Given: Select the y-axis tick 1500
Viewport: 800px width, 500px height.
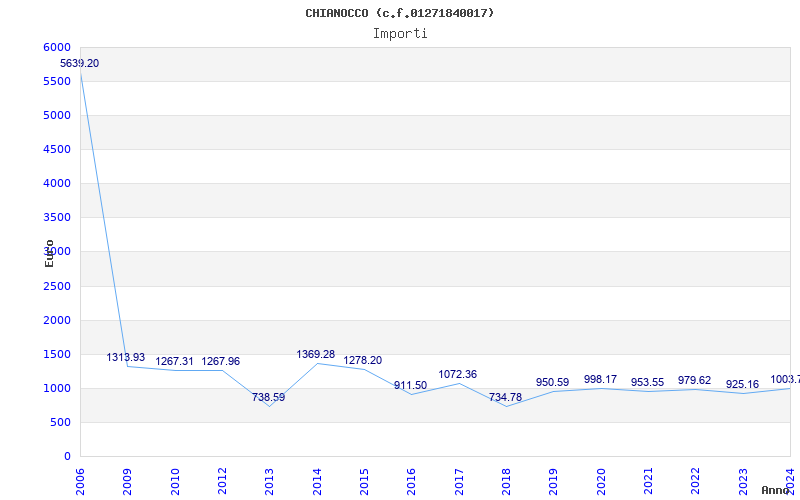Looking at the screenshot, I should click(x=57, y=355).
